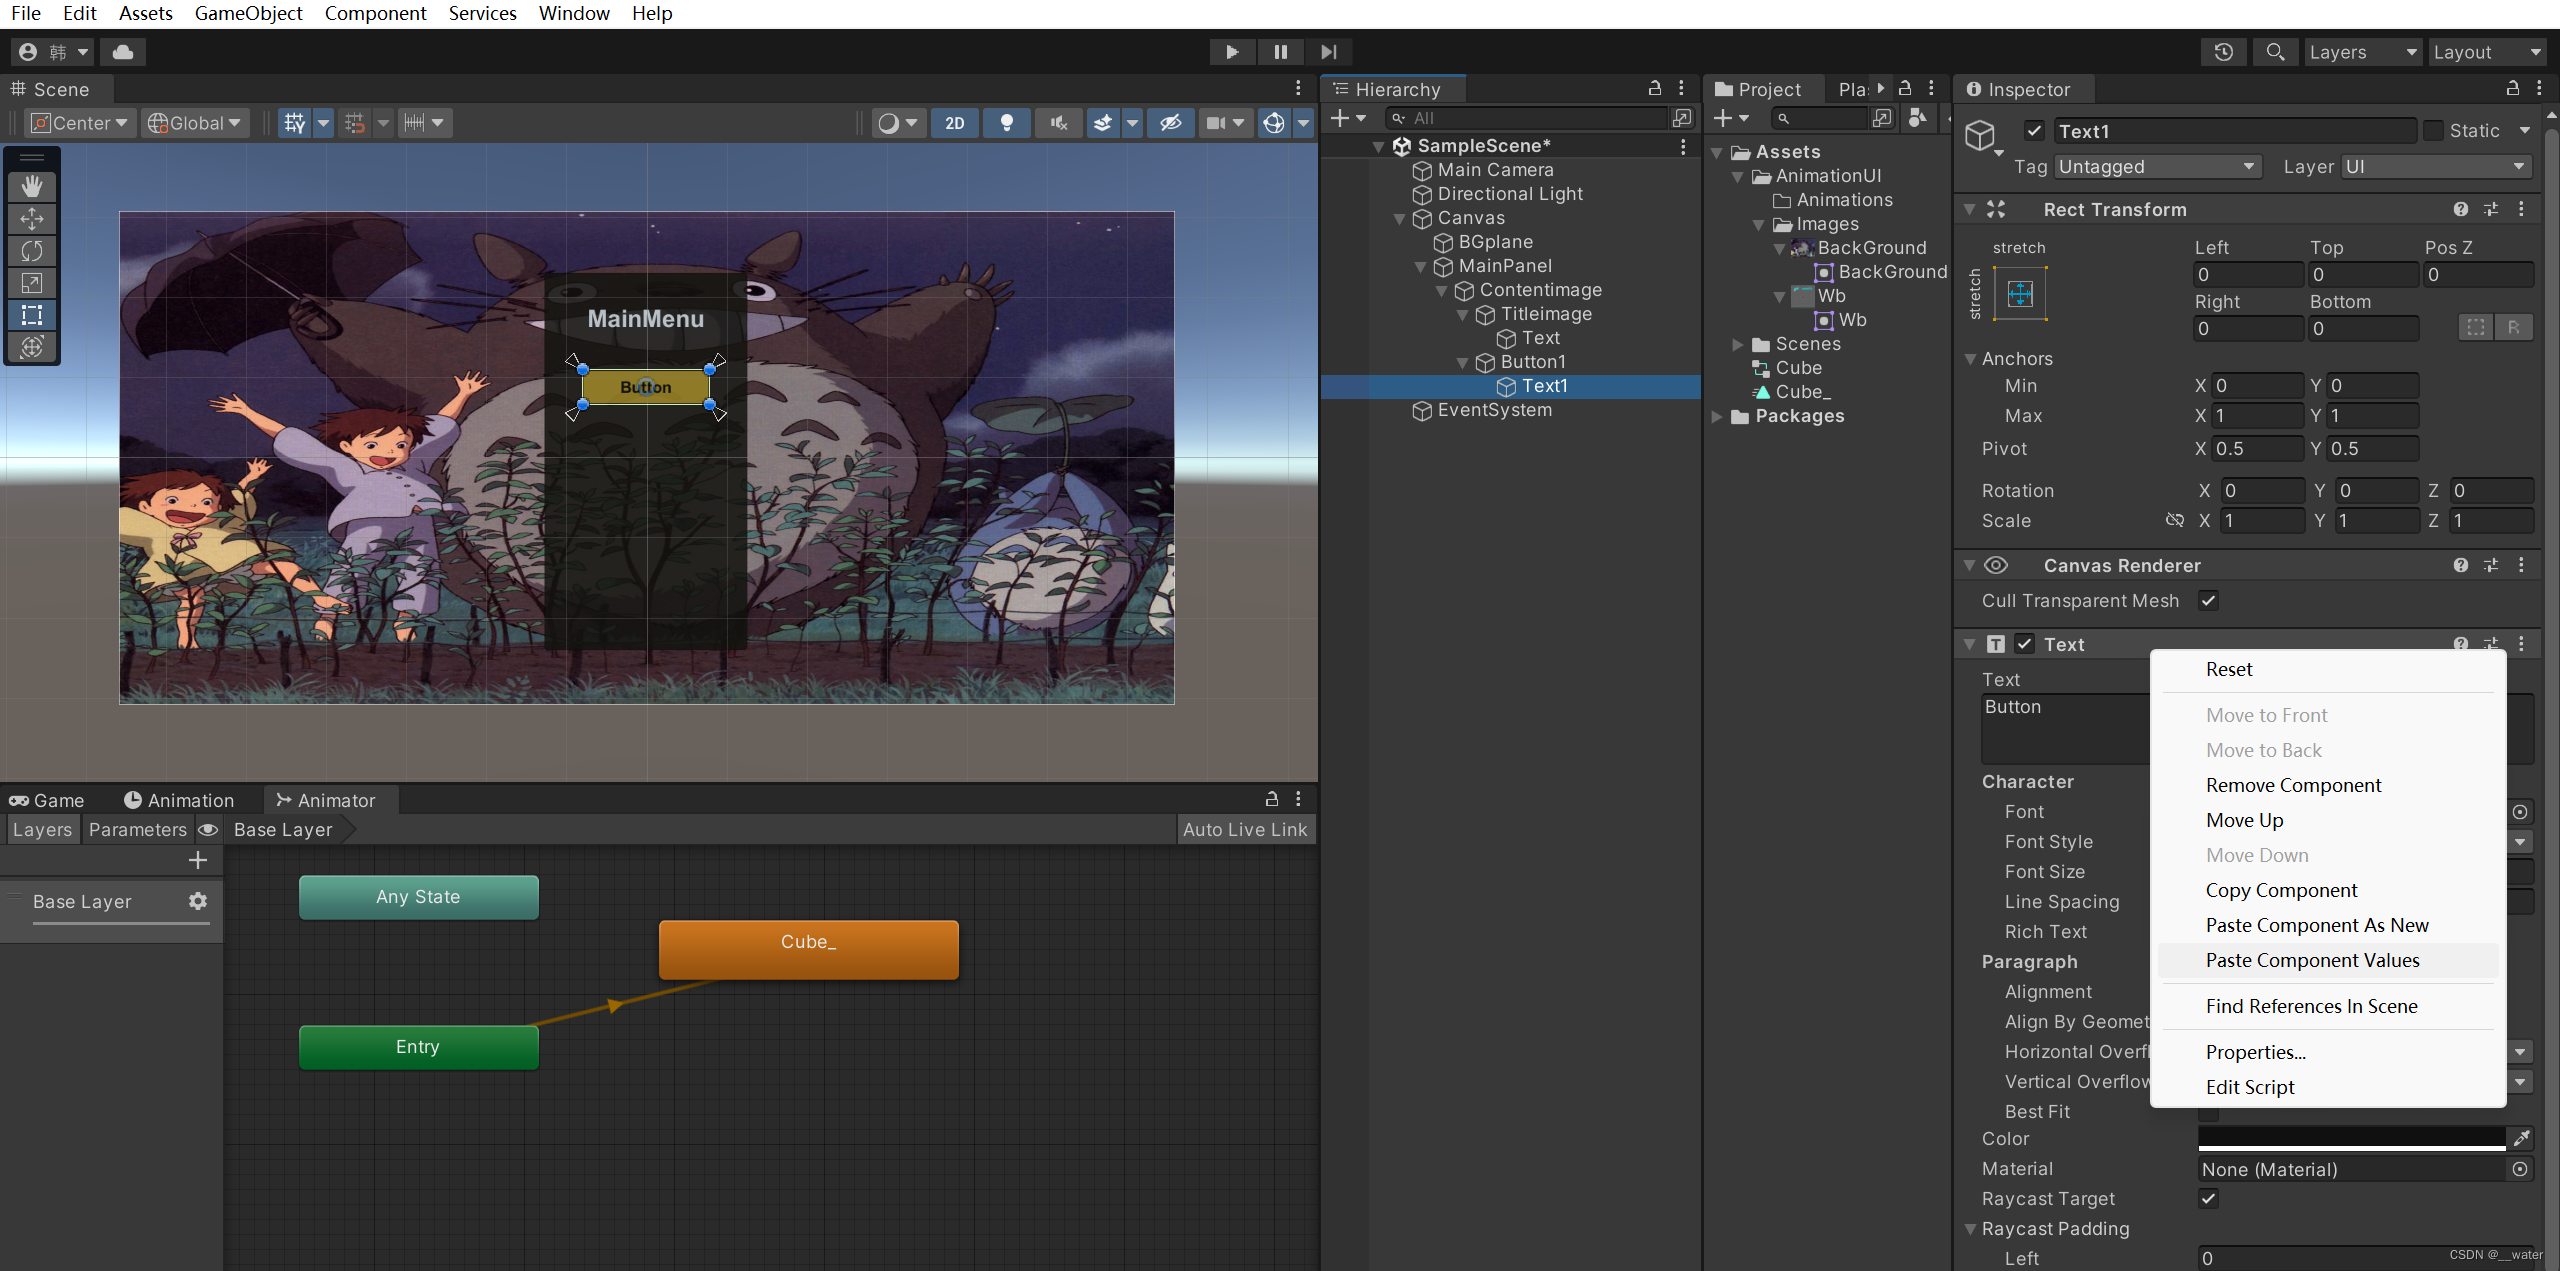Toggle the Text component enabled checkbox
This screenshot has width=2560, height=1271.
pyautogui.click(x=2024, y=644)
